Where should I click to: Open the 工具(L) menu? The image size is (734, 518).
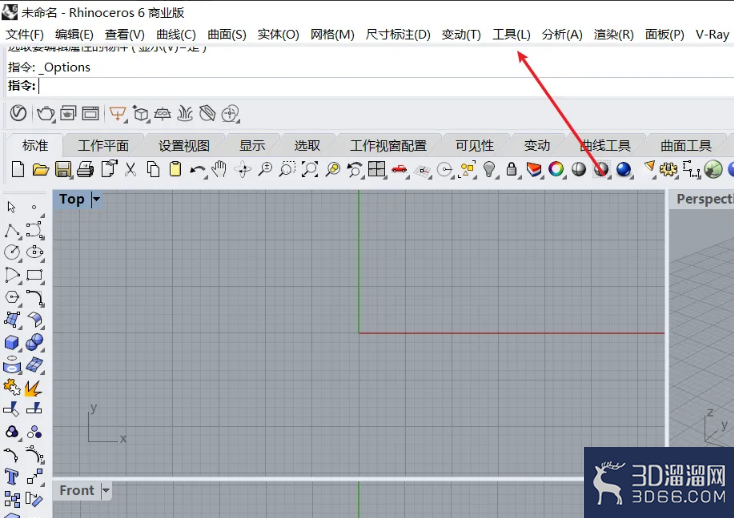pos(511,35)
